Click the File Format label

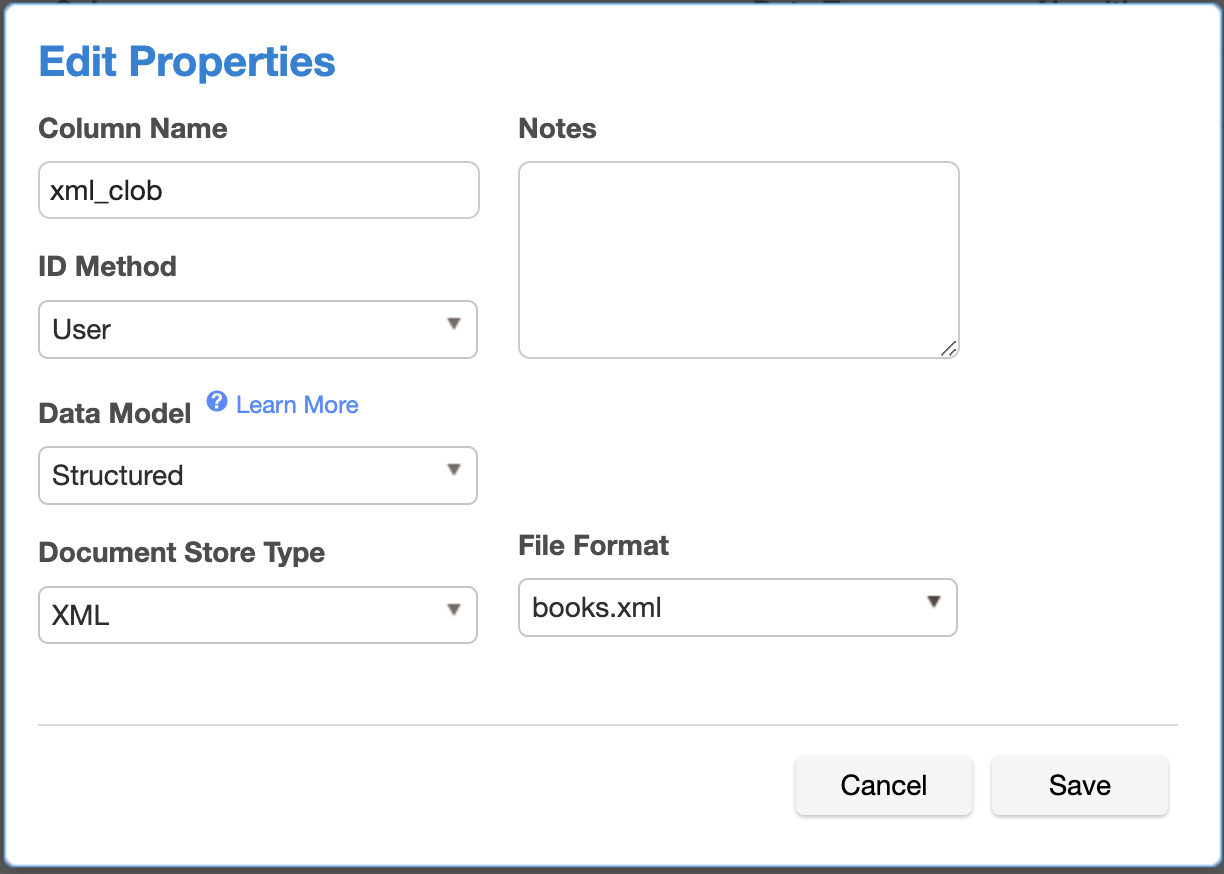593,546
